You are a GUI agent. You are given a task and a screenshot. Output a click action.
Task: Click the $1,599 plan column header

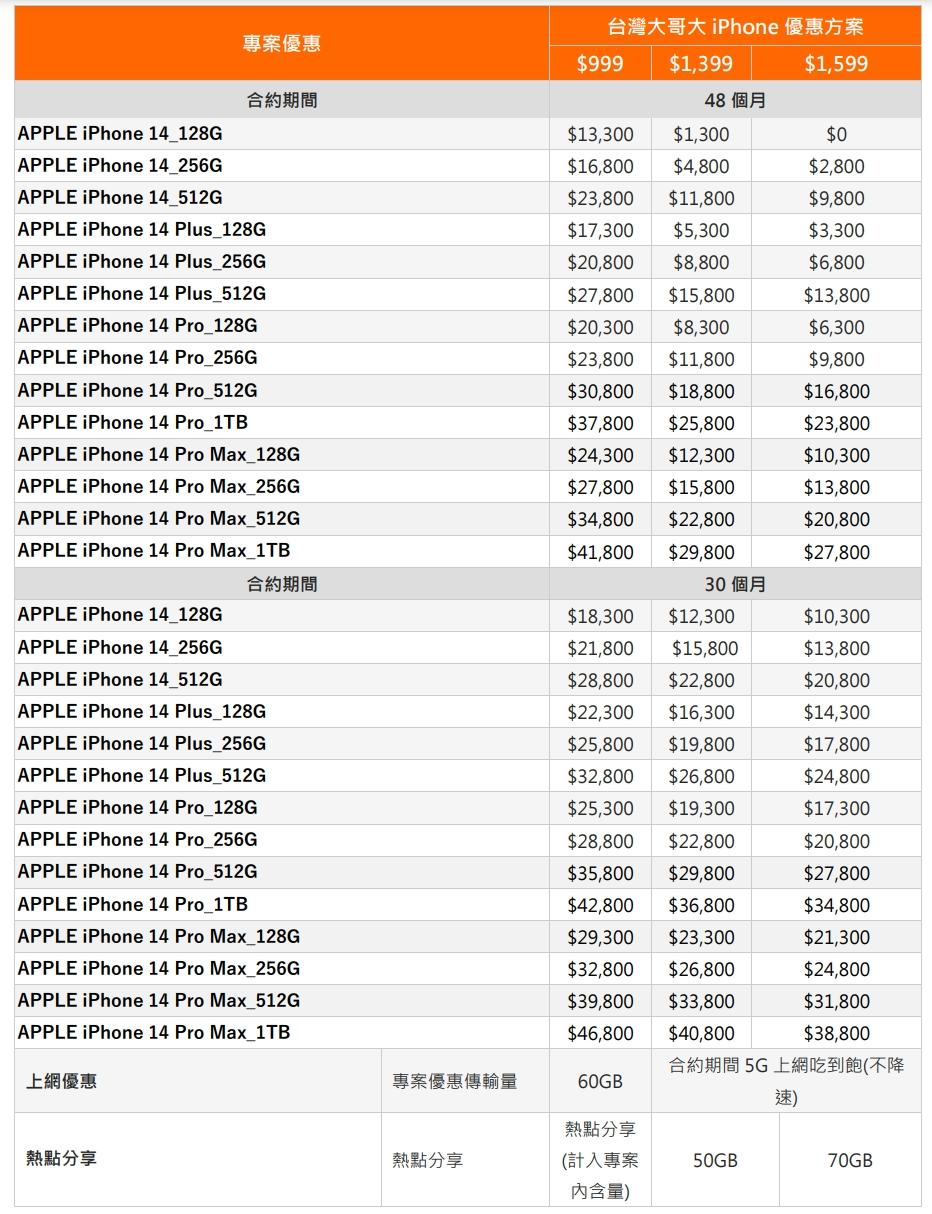[x=836, y=64]
